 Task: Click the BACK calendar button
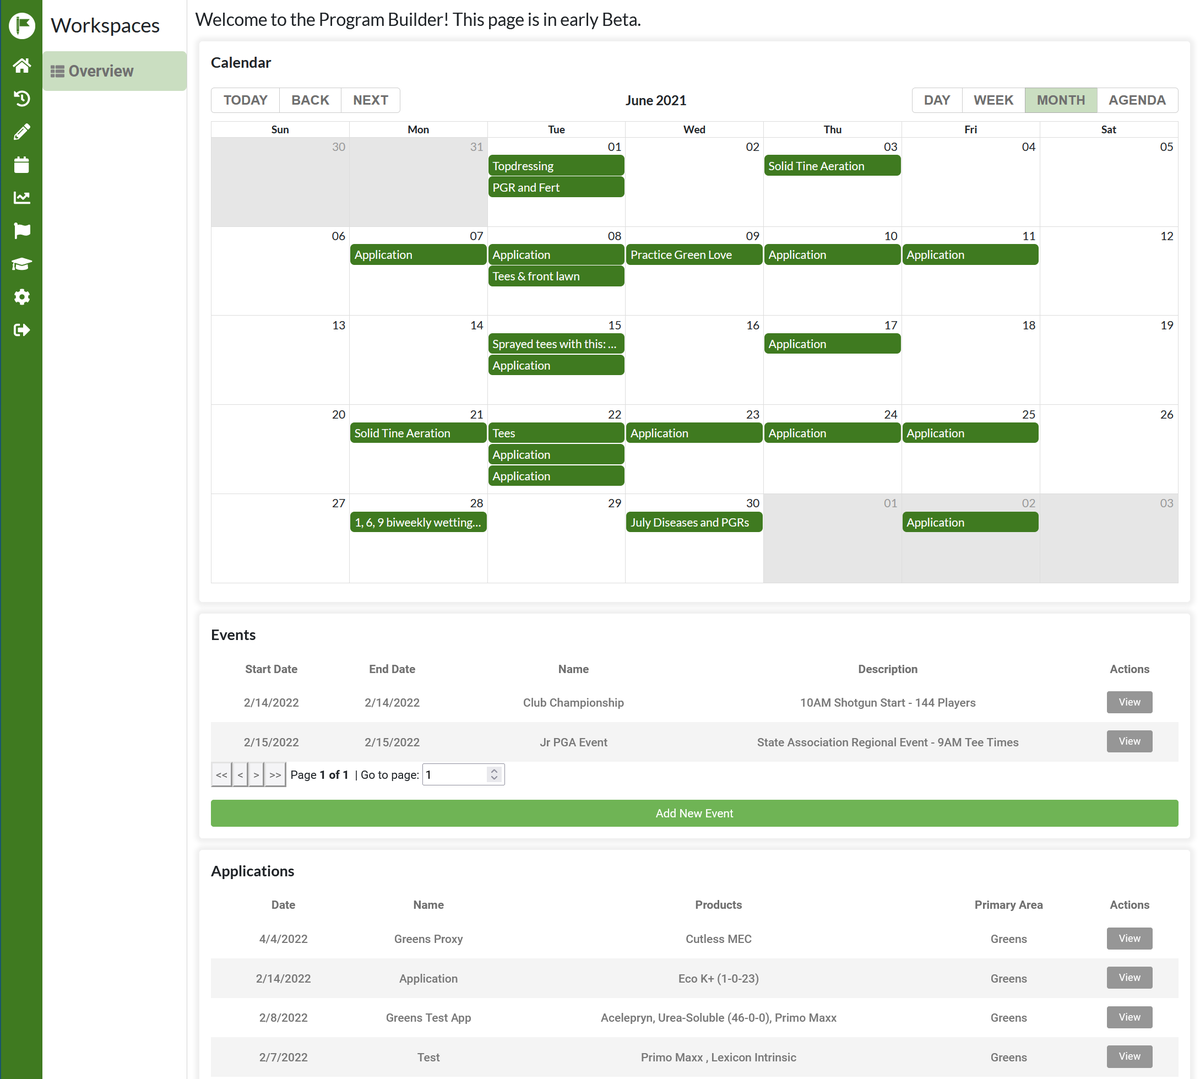310,100
